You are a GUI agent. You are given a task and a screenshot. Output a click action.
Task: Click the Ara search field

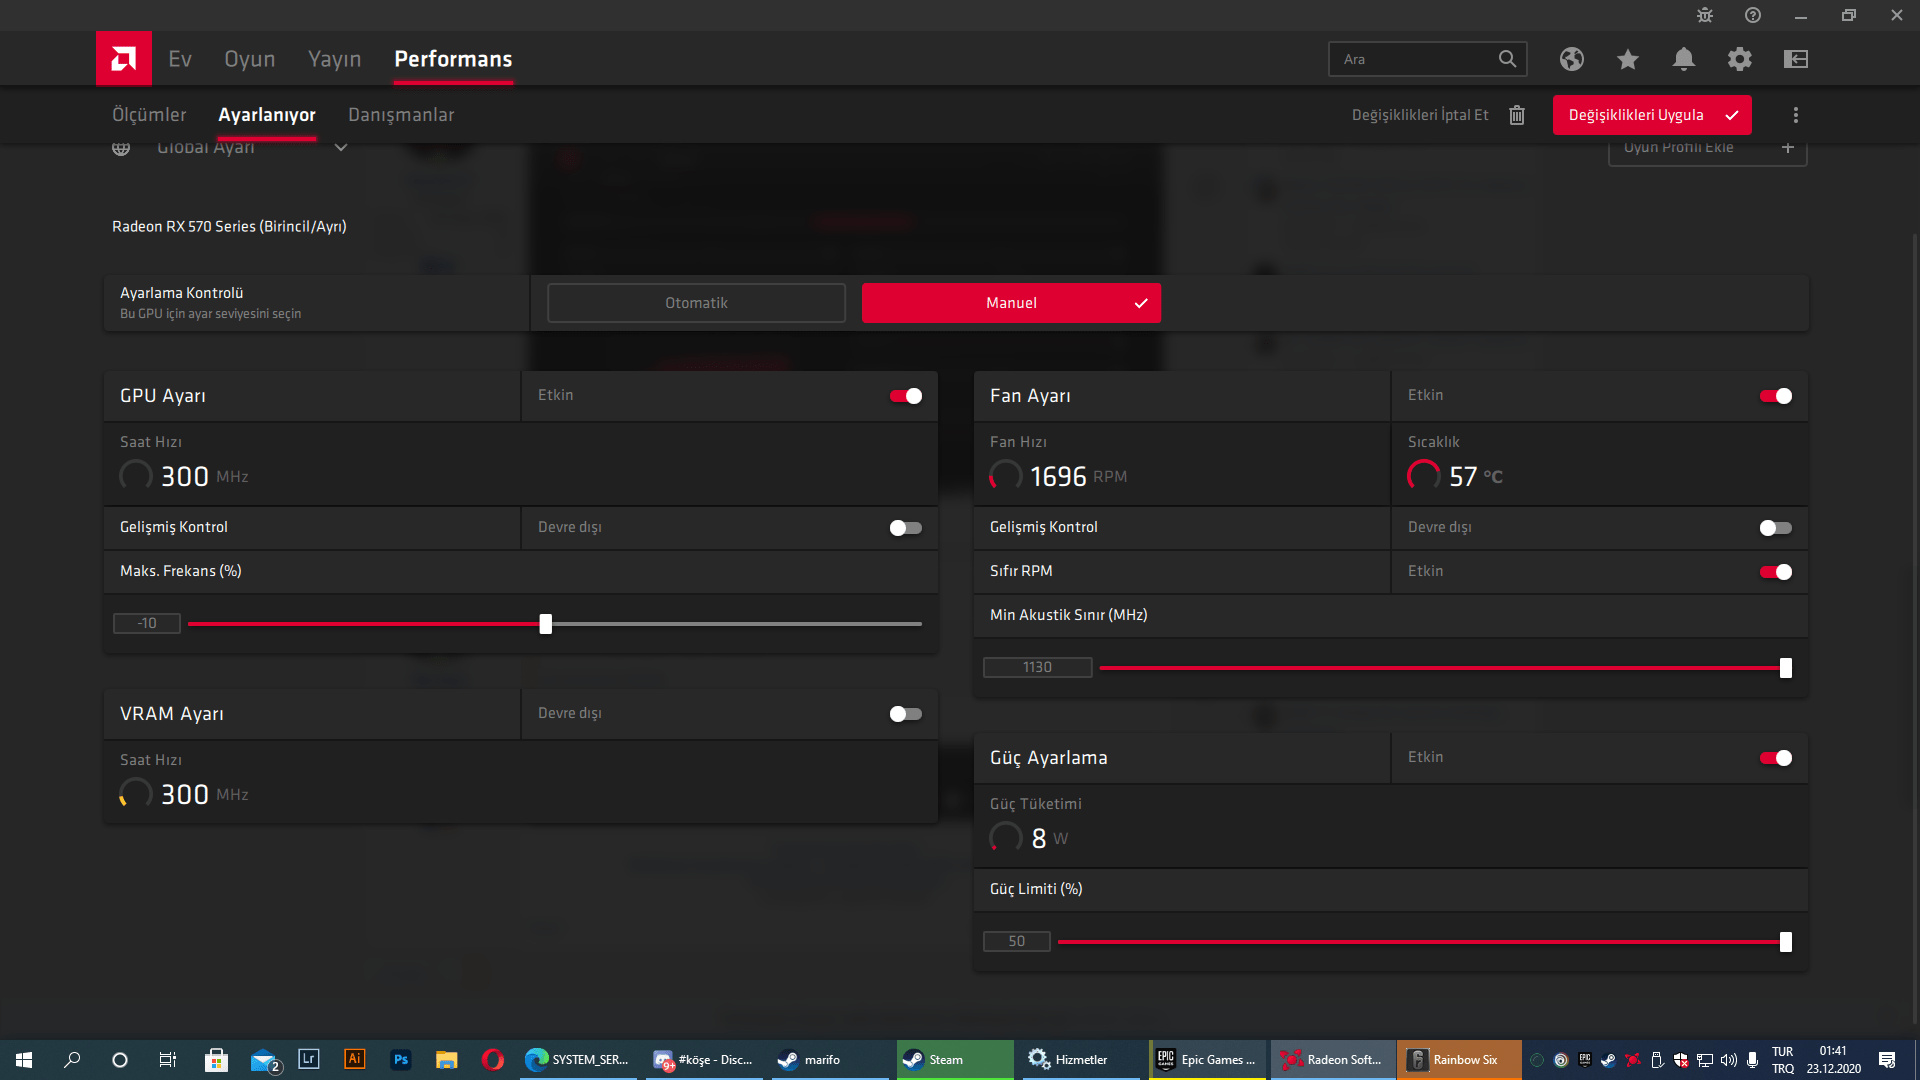coord(1415,59)
